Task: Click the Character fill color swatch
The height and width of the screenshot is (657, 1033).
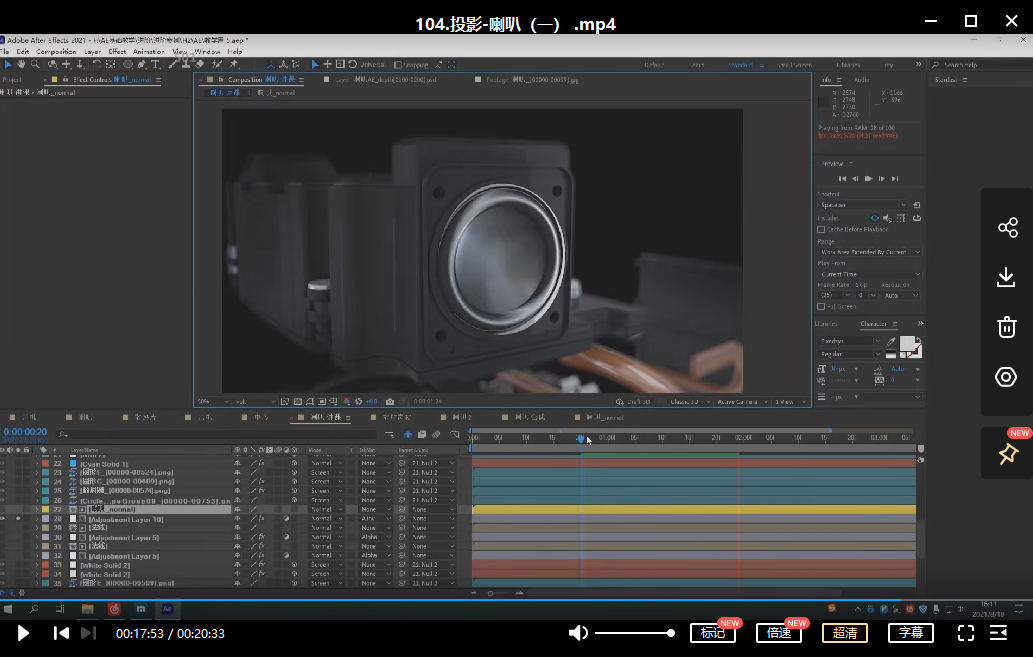Action: pos(907,343)
